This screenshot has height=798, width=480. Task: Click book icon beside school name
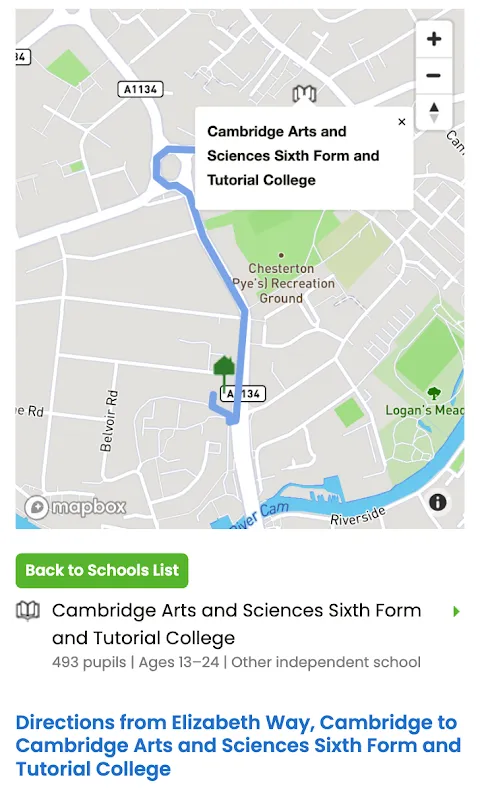[27, 610]
